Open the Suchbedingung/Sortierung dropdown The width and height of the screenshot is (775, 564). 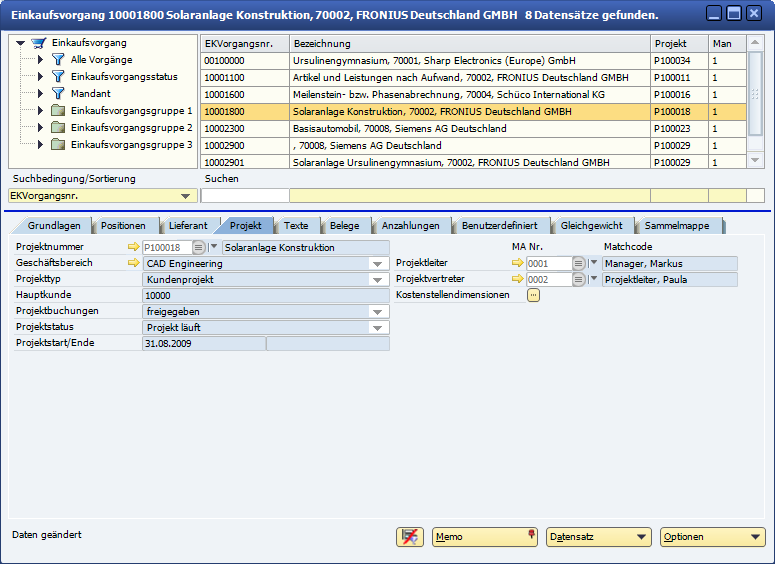coord(186,197)
